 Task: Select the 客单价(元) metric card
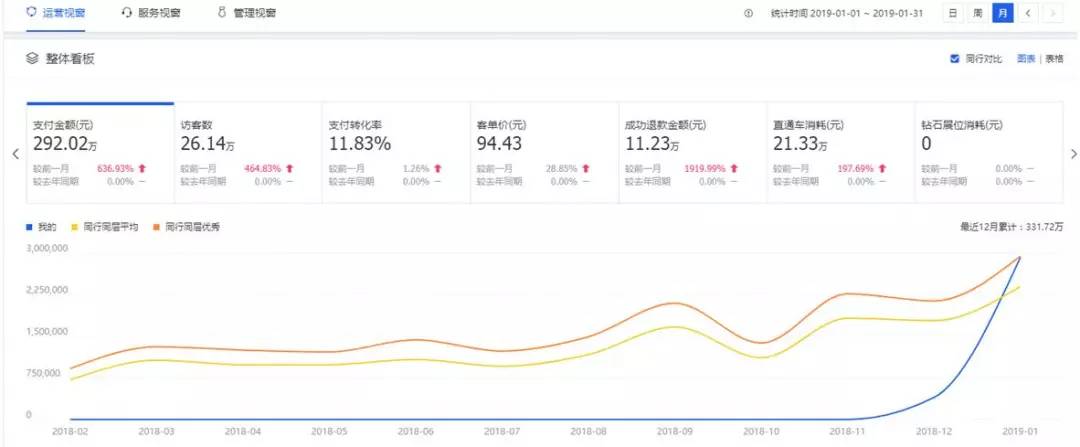coord(544,153)
